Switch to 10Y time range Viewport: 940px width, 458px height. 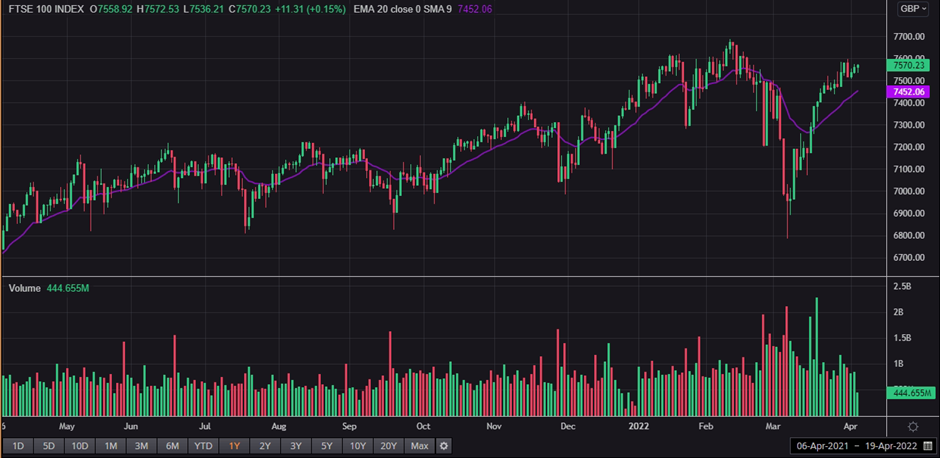(357, 446)
